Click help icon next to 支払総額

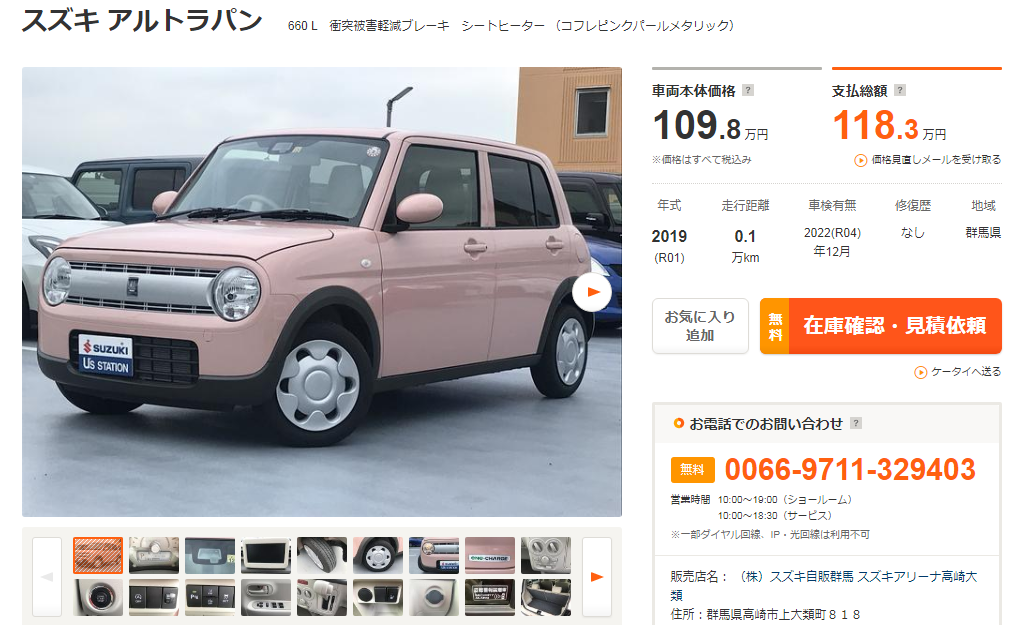[x=900, y=90]
